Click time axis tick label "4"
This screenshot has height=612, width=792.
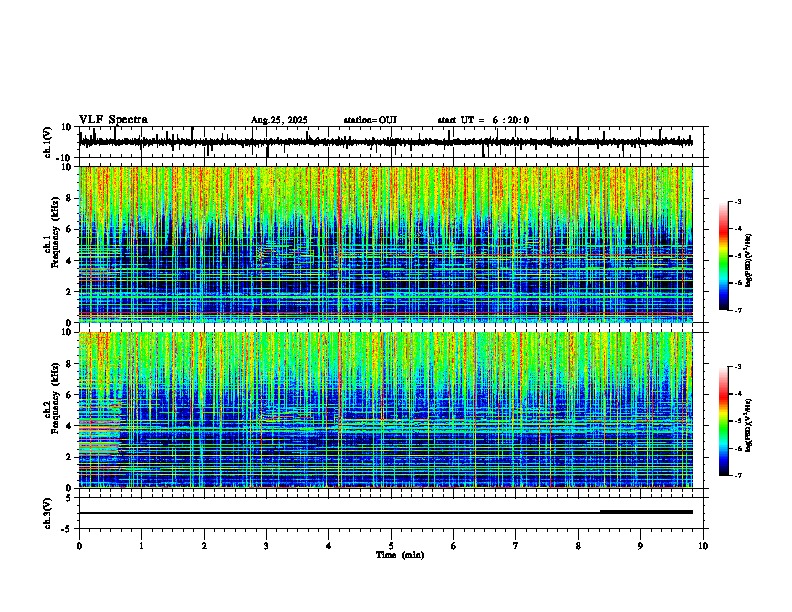click(x=329, y=546)
